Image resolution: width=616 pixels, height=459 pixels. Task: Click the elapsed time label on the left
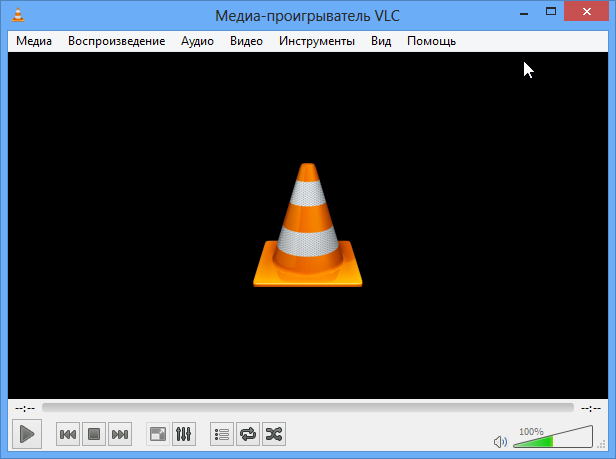25,409
